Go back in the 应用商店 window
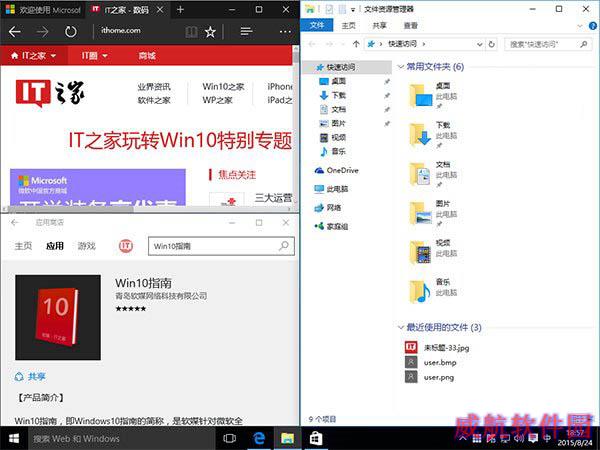This screenshot has width=600, height=450. [15, 222]
